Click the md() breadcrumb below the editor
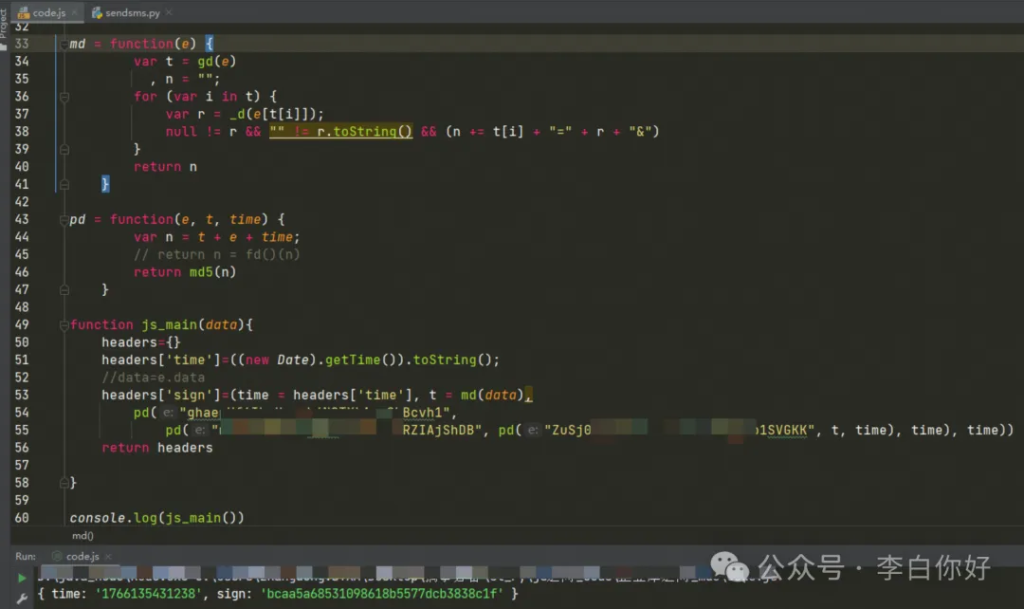Image resolution: width=1024 pixels, height=609 pixels. click(83, 536)
